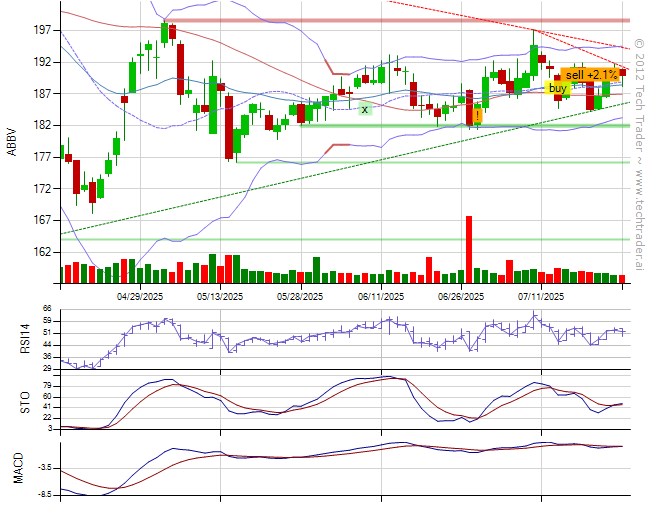657x514 pixels.
Task: Select the green "x" marker on chart
Action: (x=365, y=109)
